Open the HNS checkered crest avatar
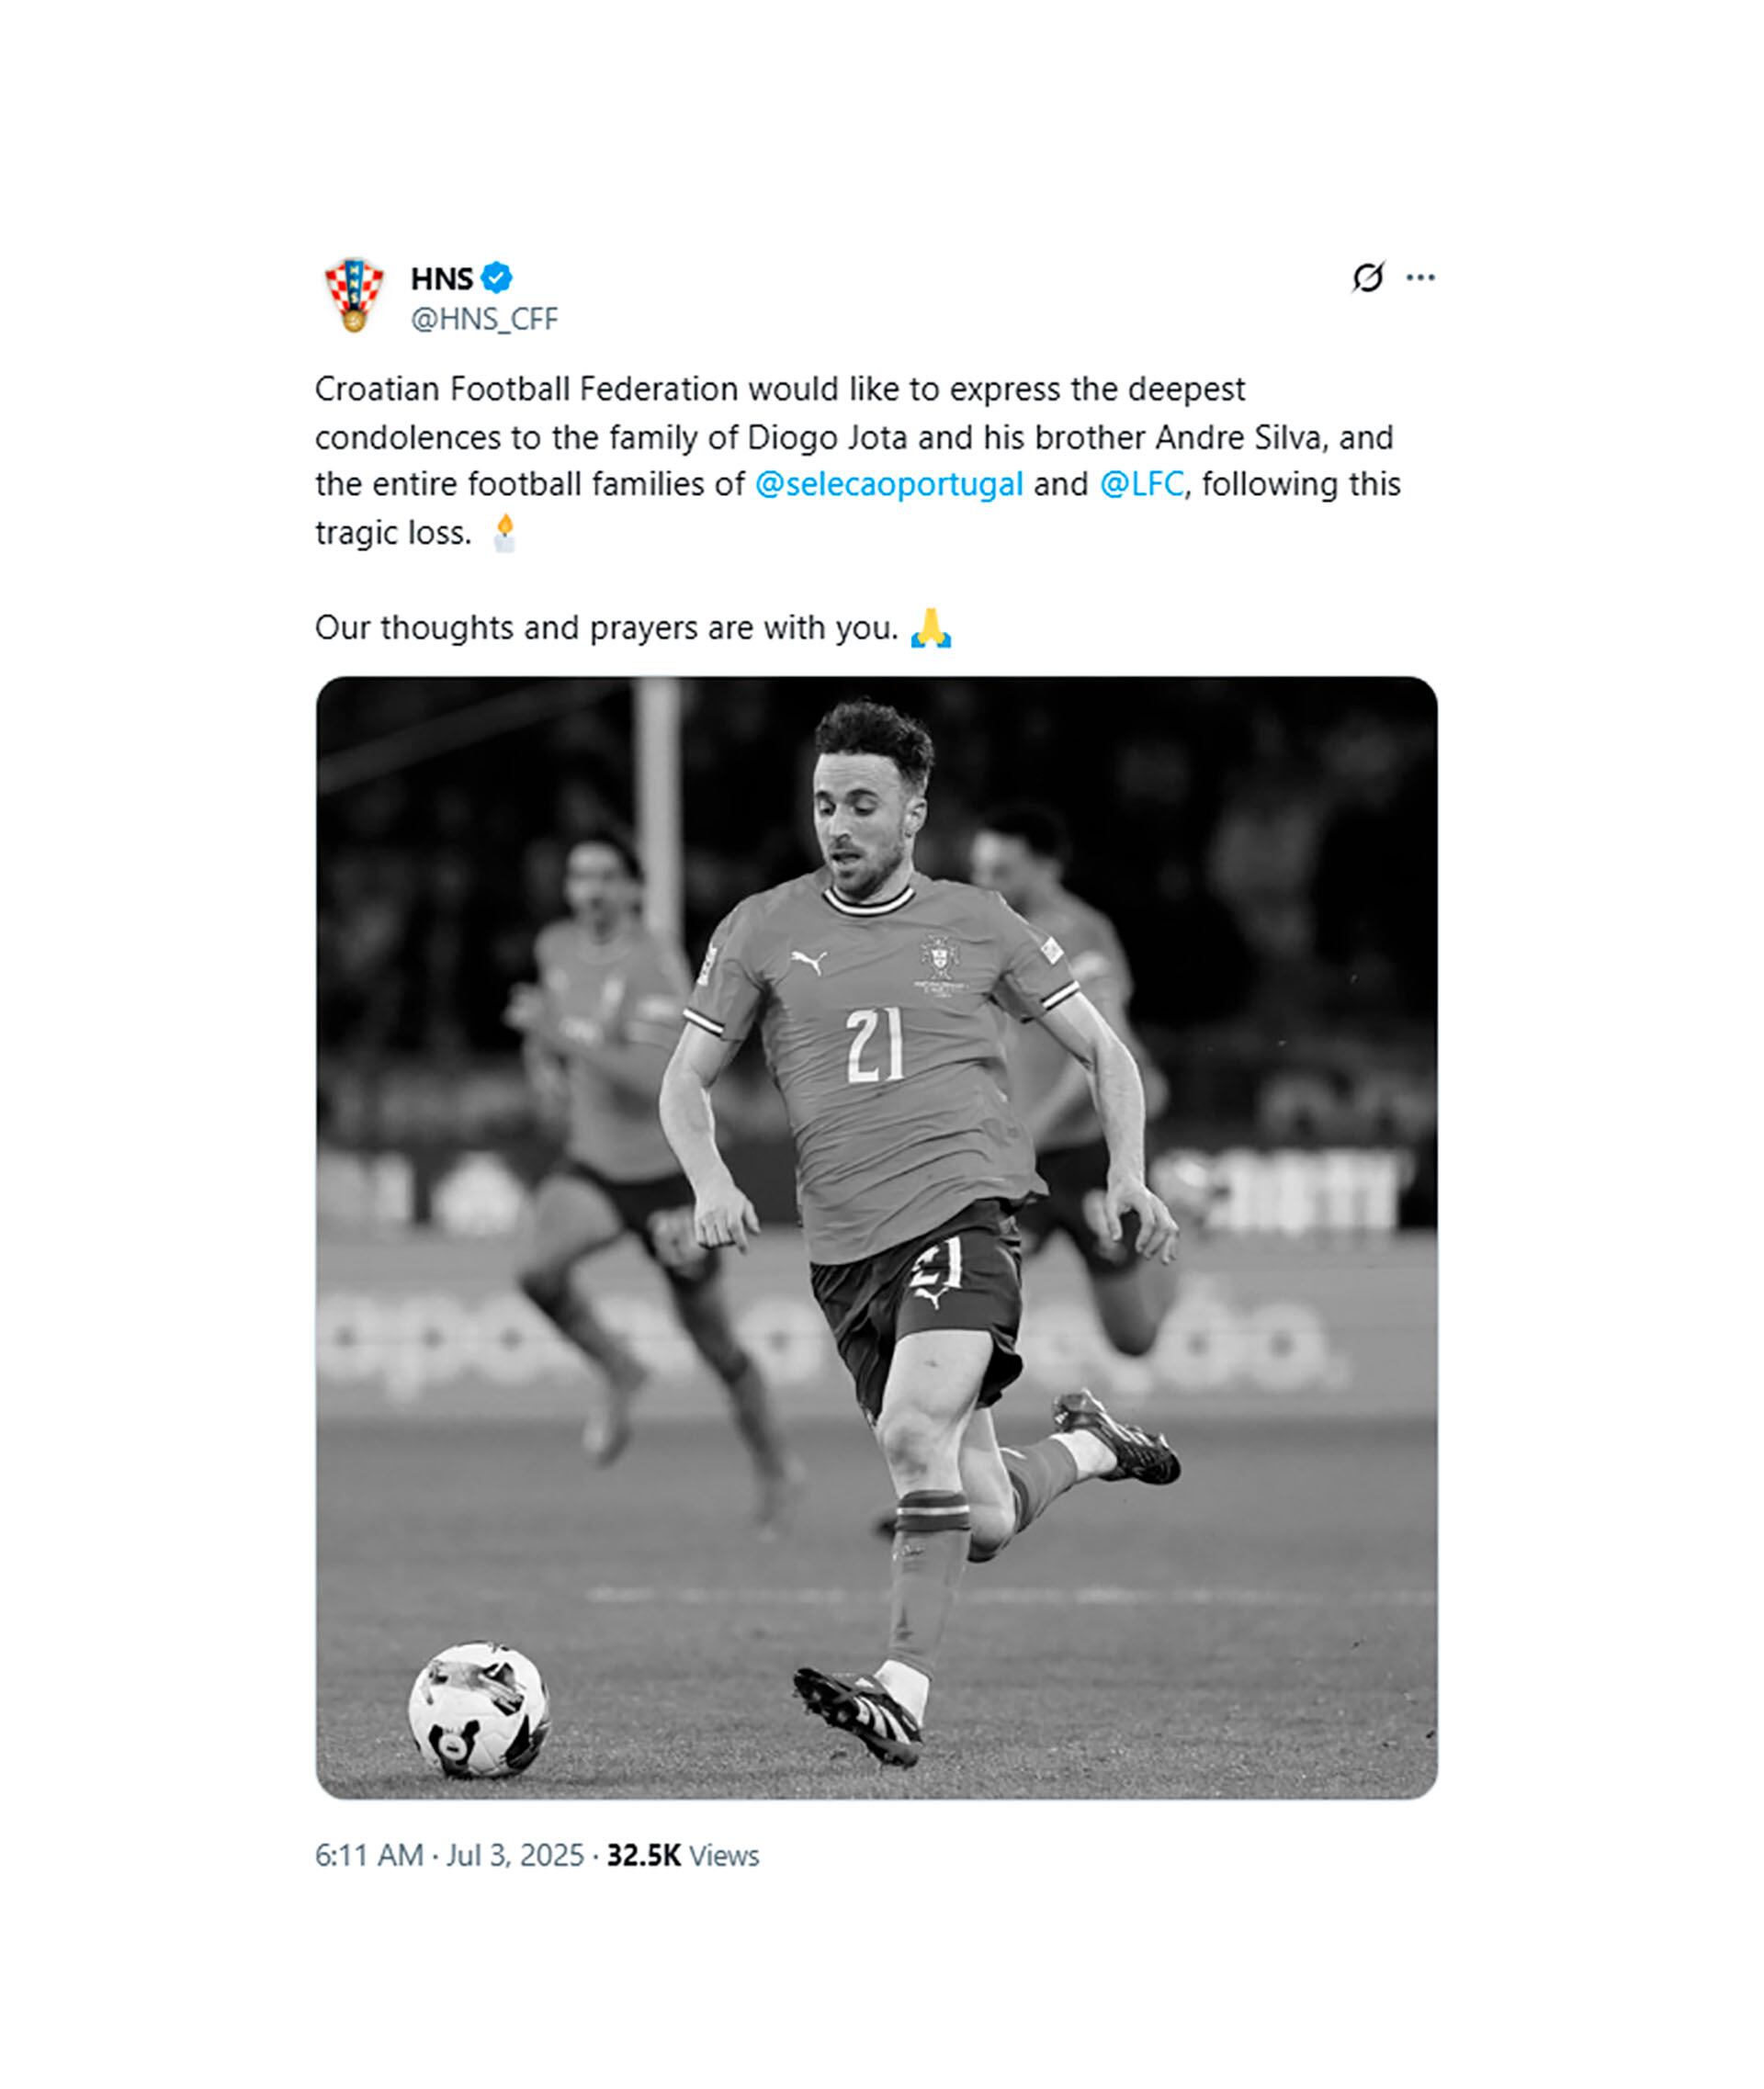Viewport: 1764px width, 2089px height. point(354,295)
